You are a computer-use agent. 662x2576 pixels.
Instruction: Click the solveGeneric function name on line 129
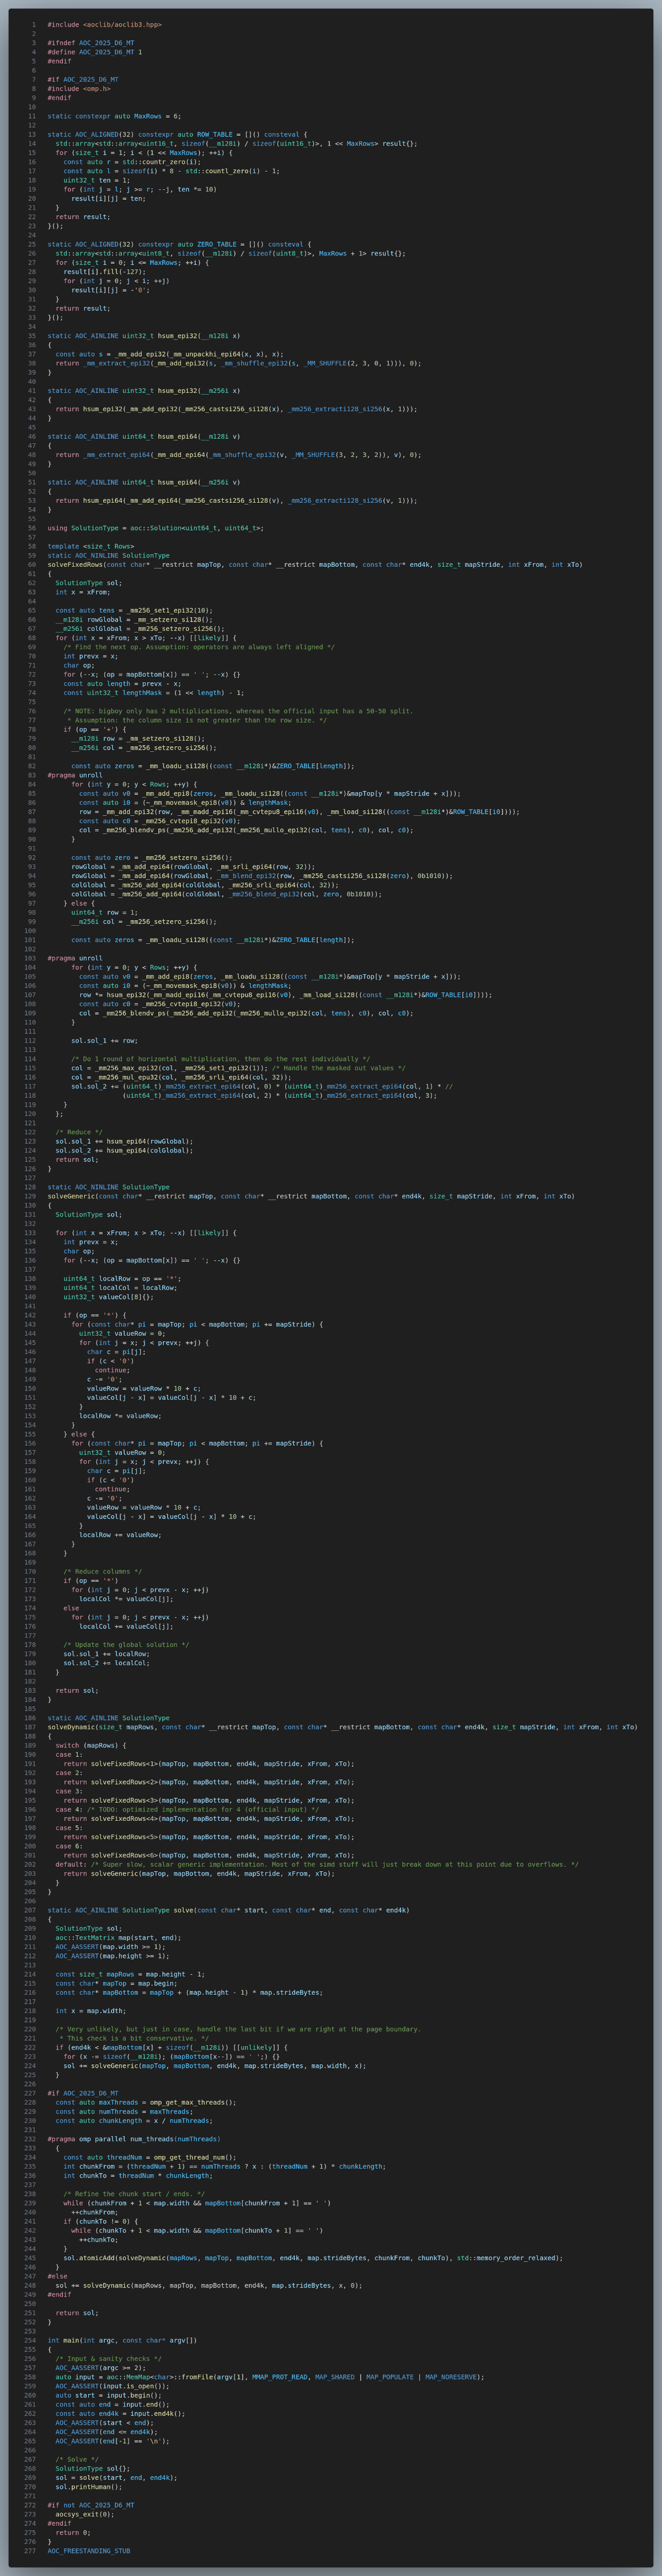pyautogui.click(x=70, y=1197)
